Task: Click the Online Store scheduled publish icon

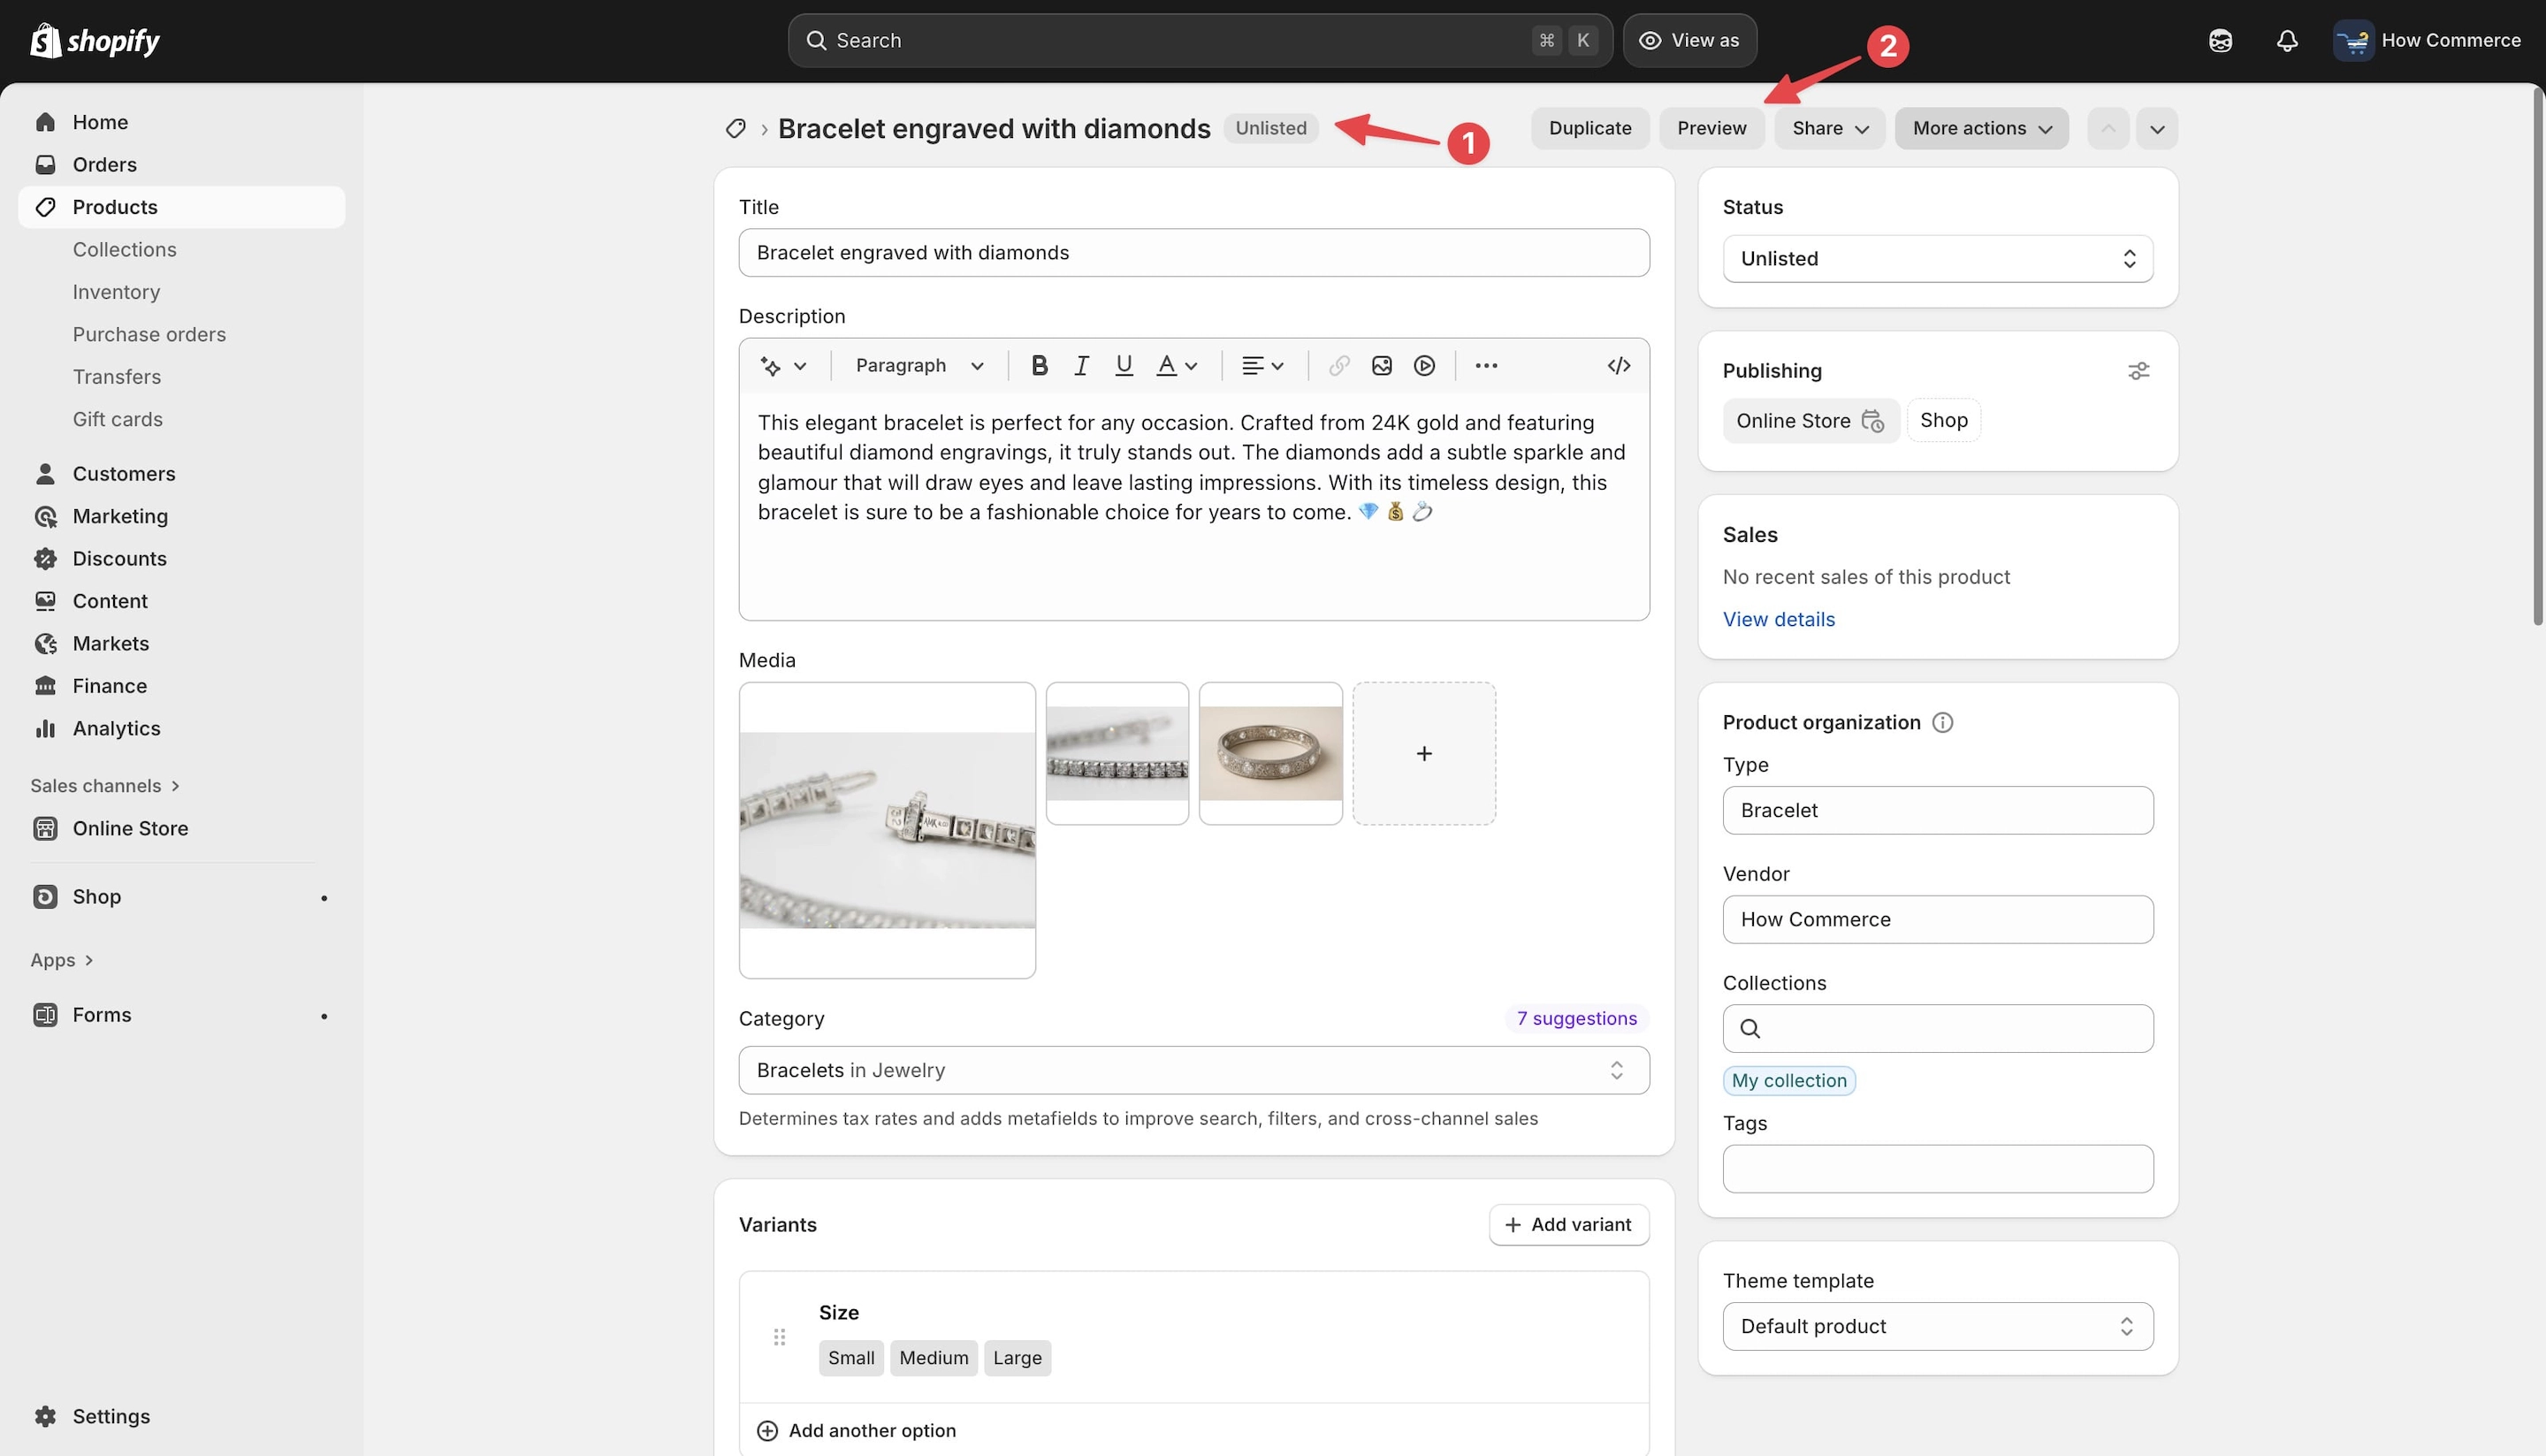Action: pos(1872,421)
